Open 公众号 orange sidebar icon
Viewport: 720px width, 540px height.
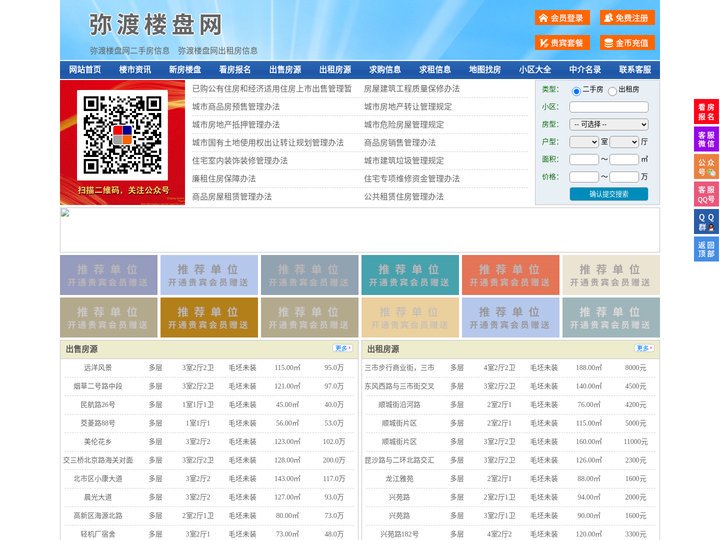coord(706,167)
